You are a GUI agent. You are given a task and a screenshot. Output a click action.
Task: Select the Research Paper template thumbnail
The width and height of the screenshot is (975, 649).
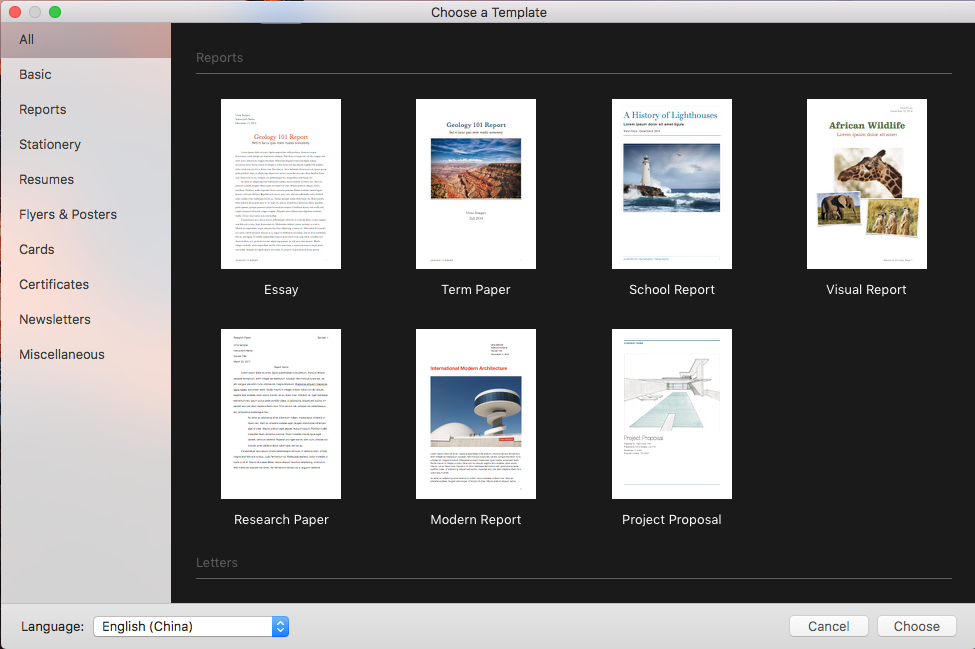(x=281, y=414)
